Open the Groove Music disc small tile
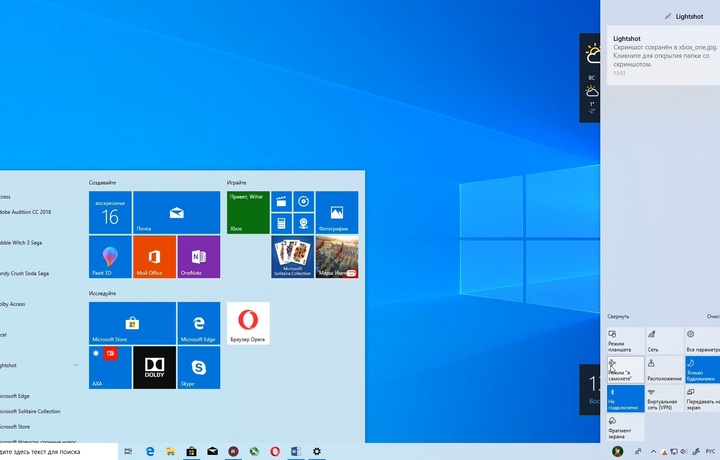Screen dimensions: 720x460 tap(304, 202)
